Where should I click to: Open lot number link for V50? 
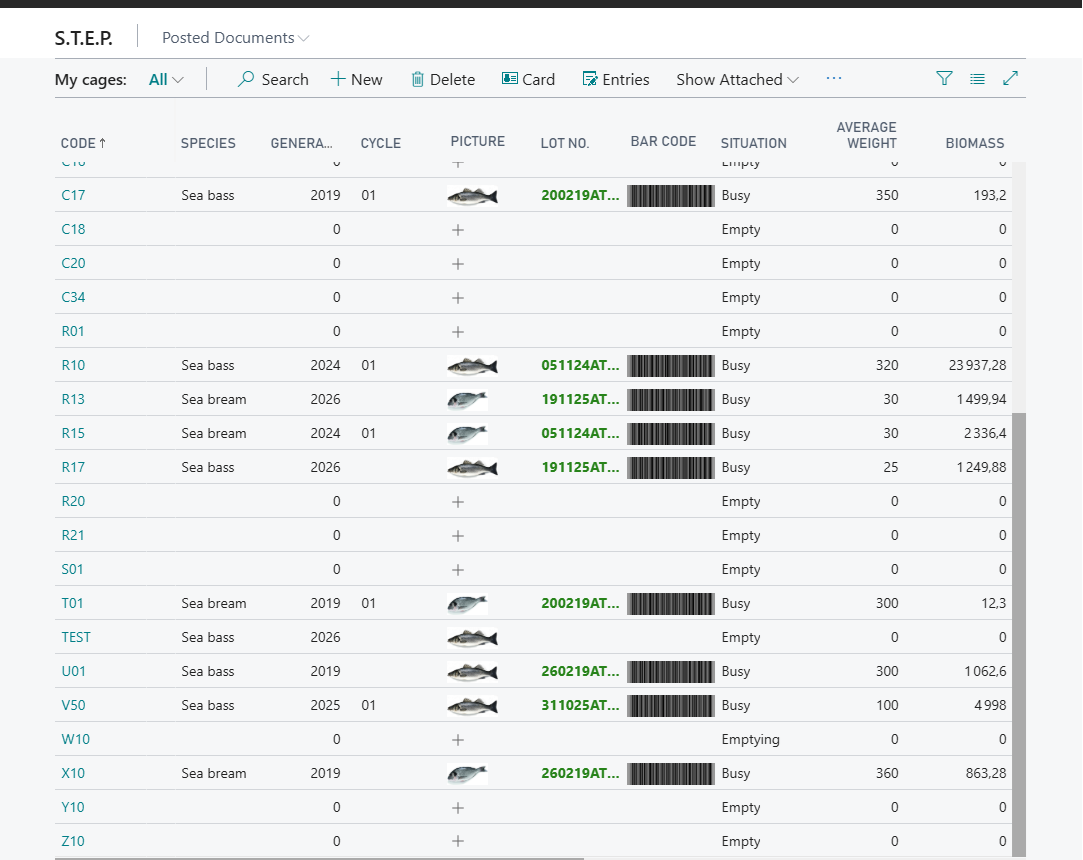580,705
